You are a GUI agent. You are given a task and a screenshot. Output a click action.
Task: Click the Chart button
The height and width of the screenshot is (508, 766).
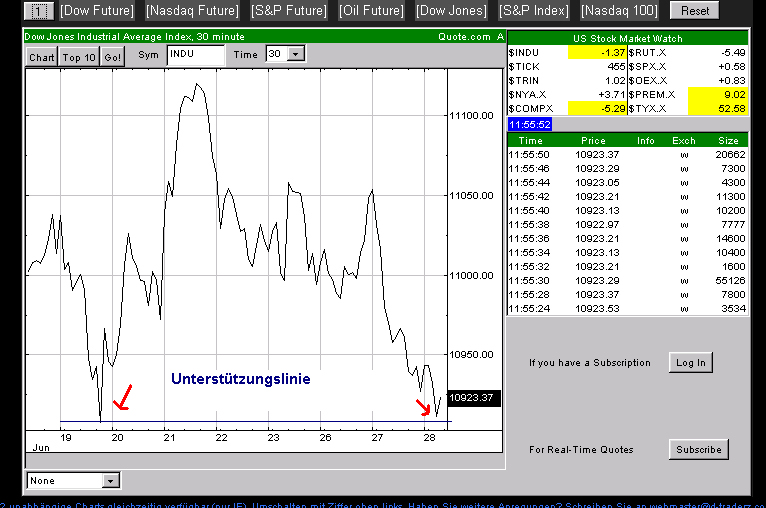(42, 57)
